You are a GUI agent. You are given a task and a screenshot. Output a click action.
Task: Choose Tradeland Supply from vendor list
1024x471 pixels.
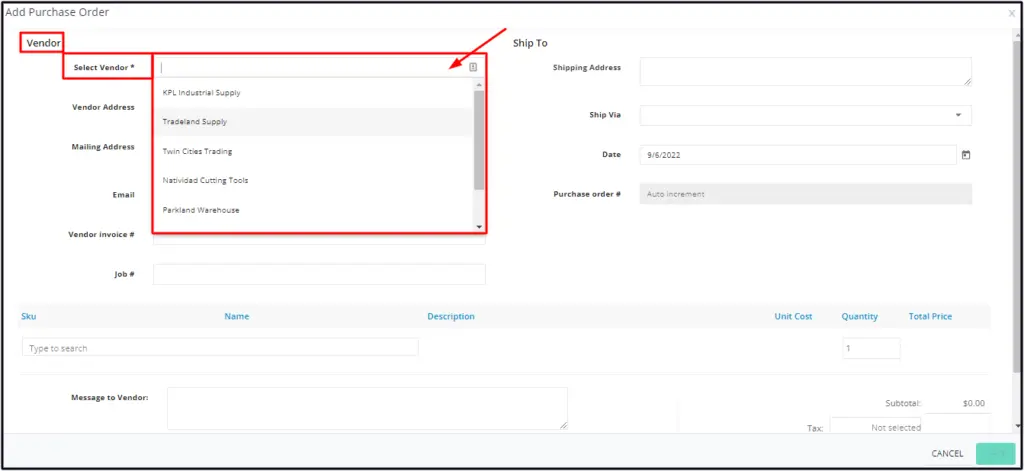click(x=313, y=122)
